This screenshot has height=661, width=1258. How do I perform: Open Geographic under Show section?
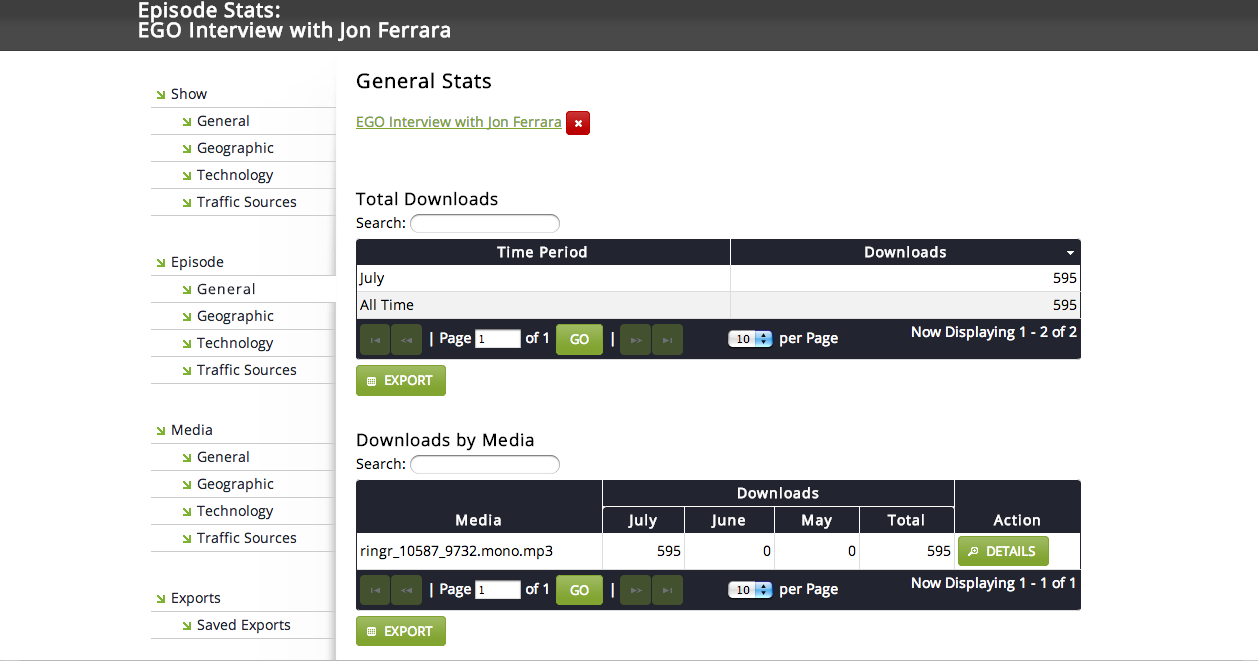235,148
